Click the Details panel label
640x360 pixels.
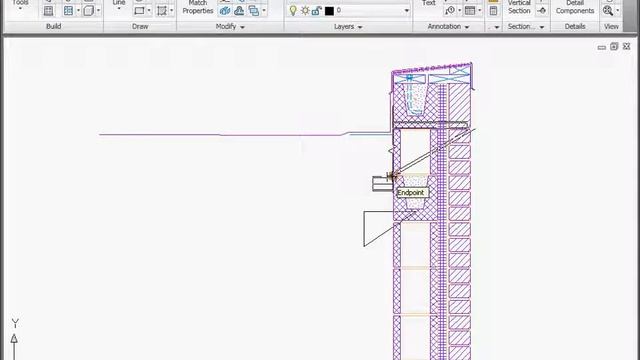[575, 26]
